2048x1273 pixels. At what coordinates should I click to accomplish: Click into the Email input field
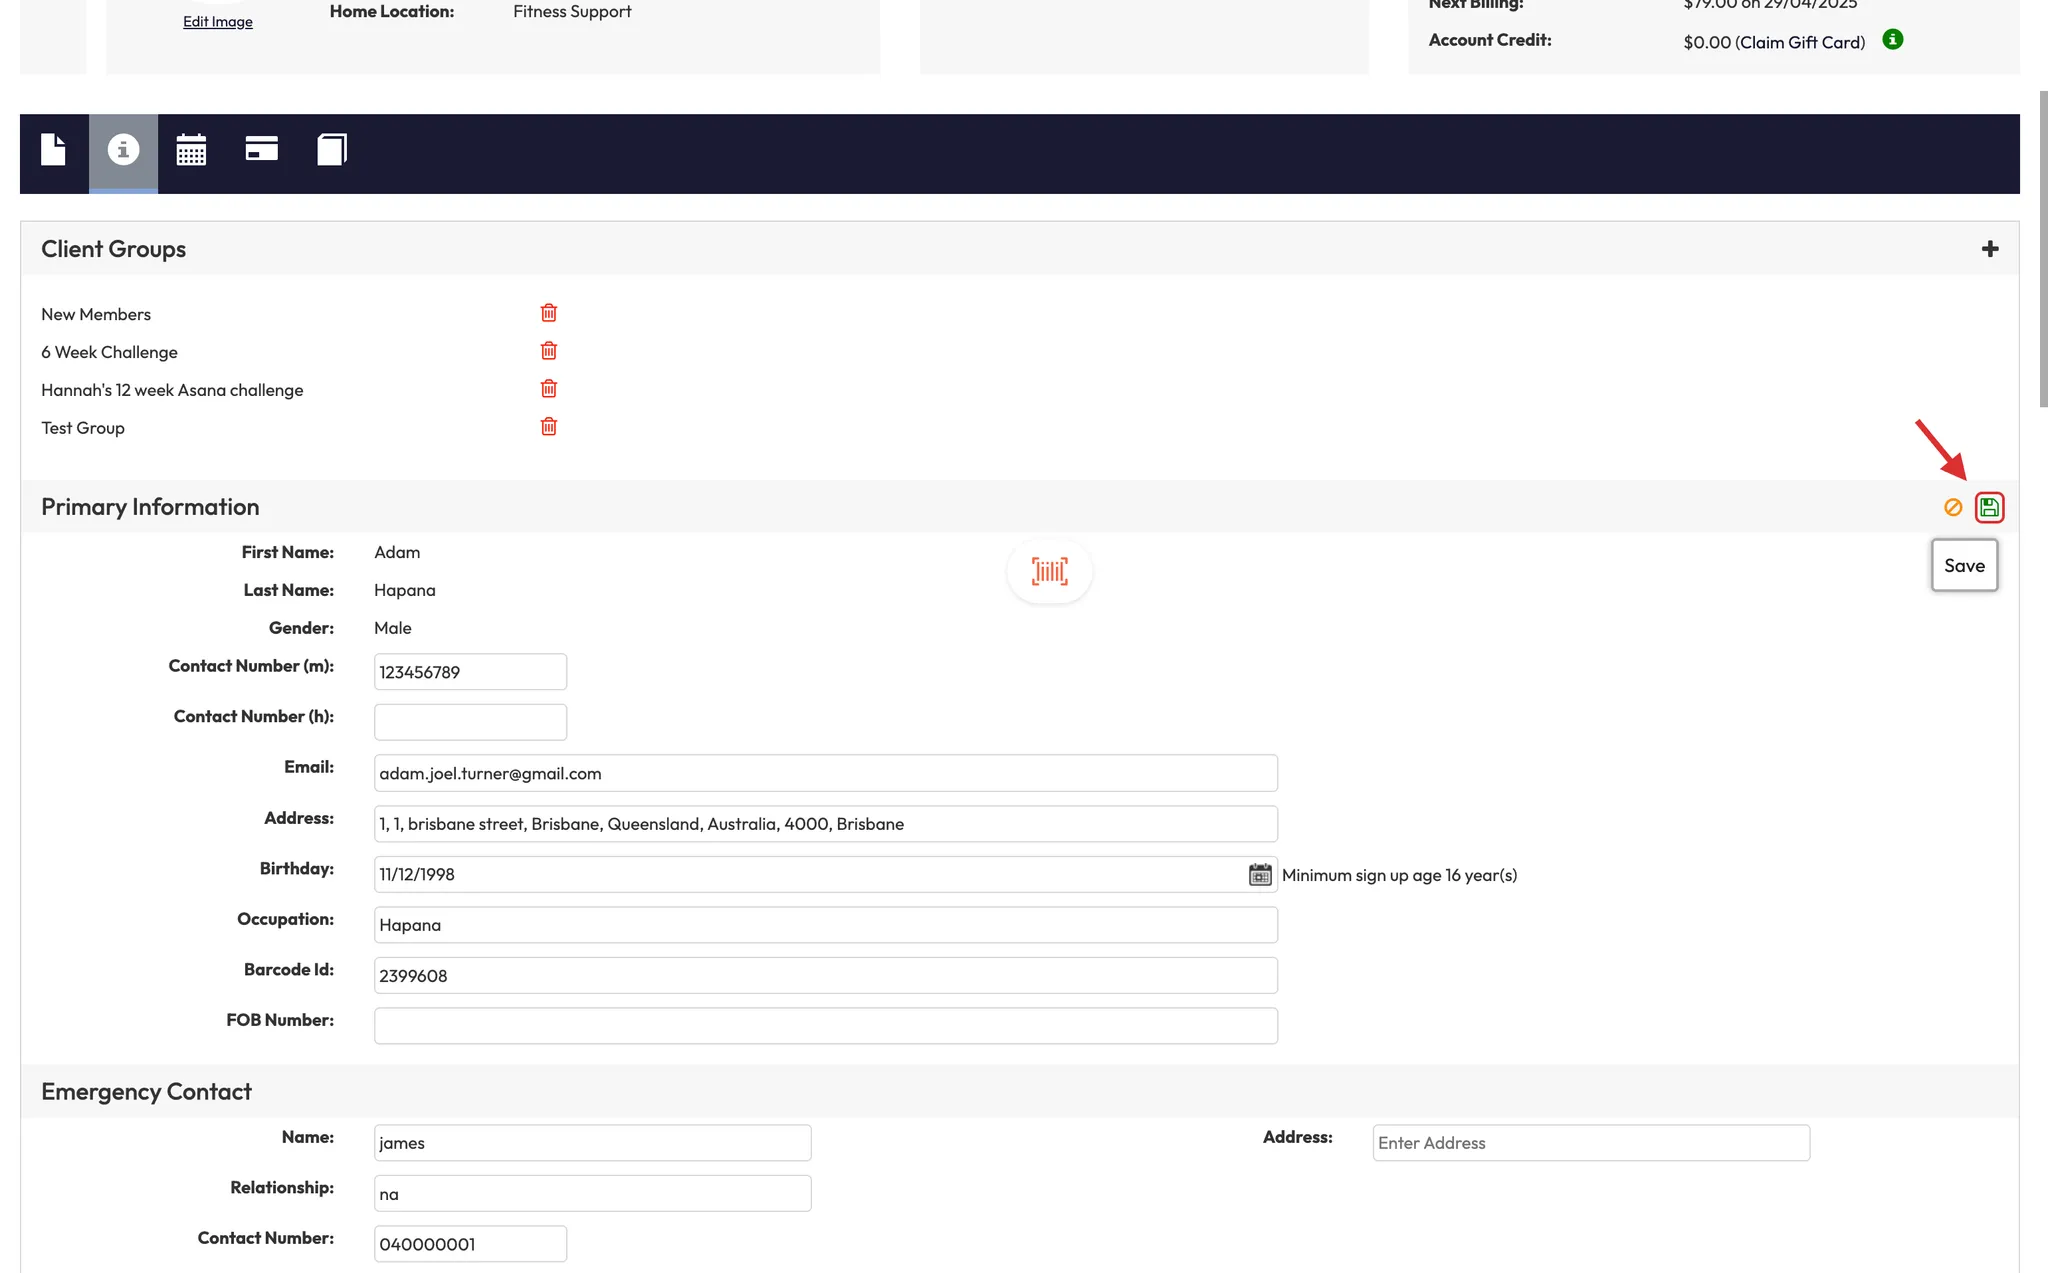point(825,773)
